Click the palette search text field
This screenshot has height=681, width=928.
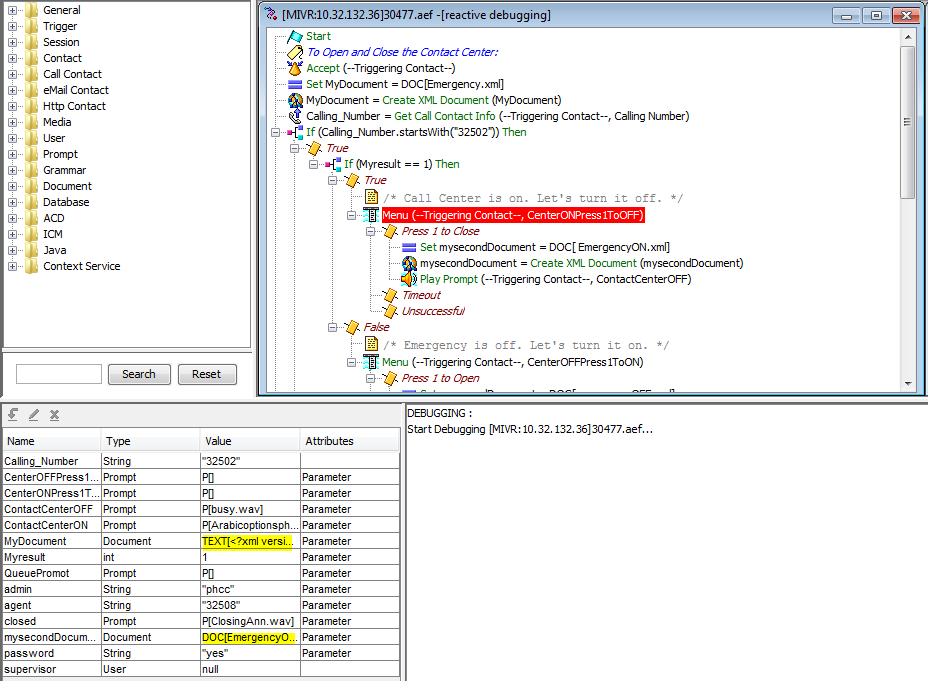[x=59, y=374]
